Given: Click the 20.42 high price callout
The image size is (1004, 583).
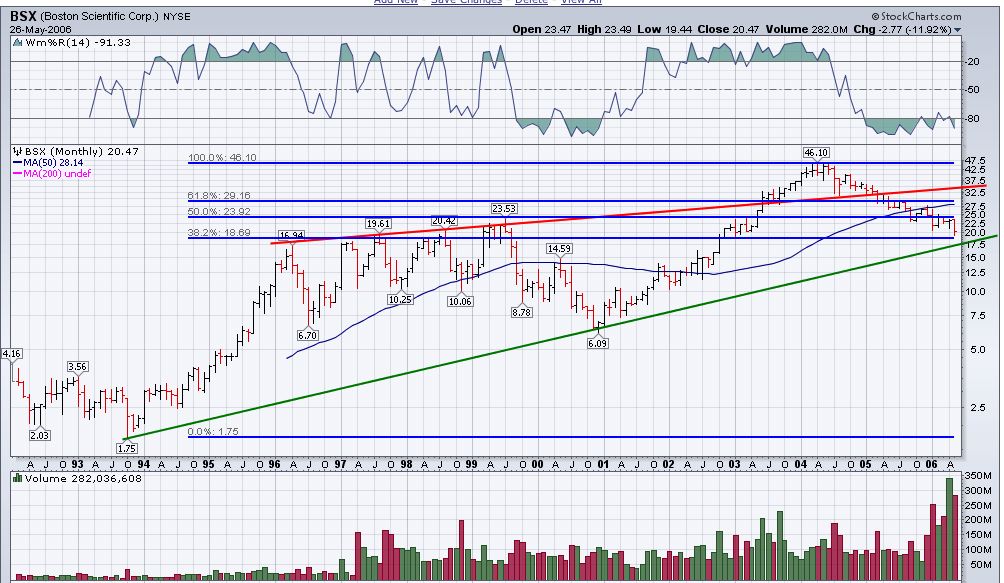Looking at the screenshot, I should coord(444,221).
